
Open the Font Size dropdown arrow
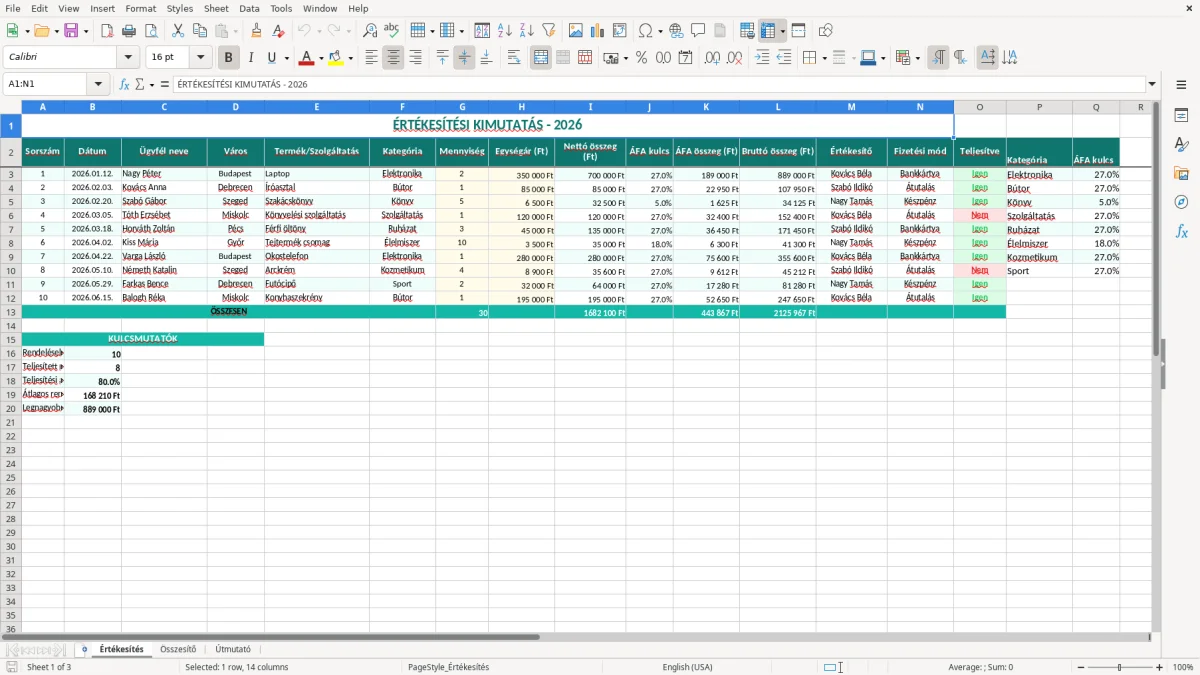coord(200,58)
